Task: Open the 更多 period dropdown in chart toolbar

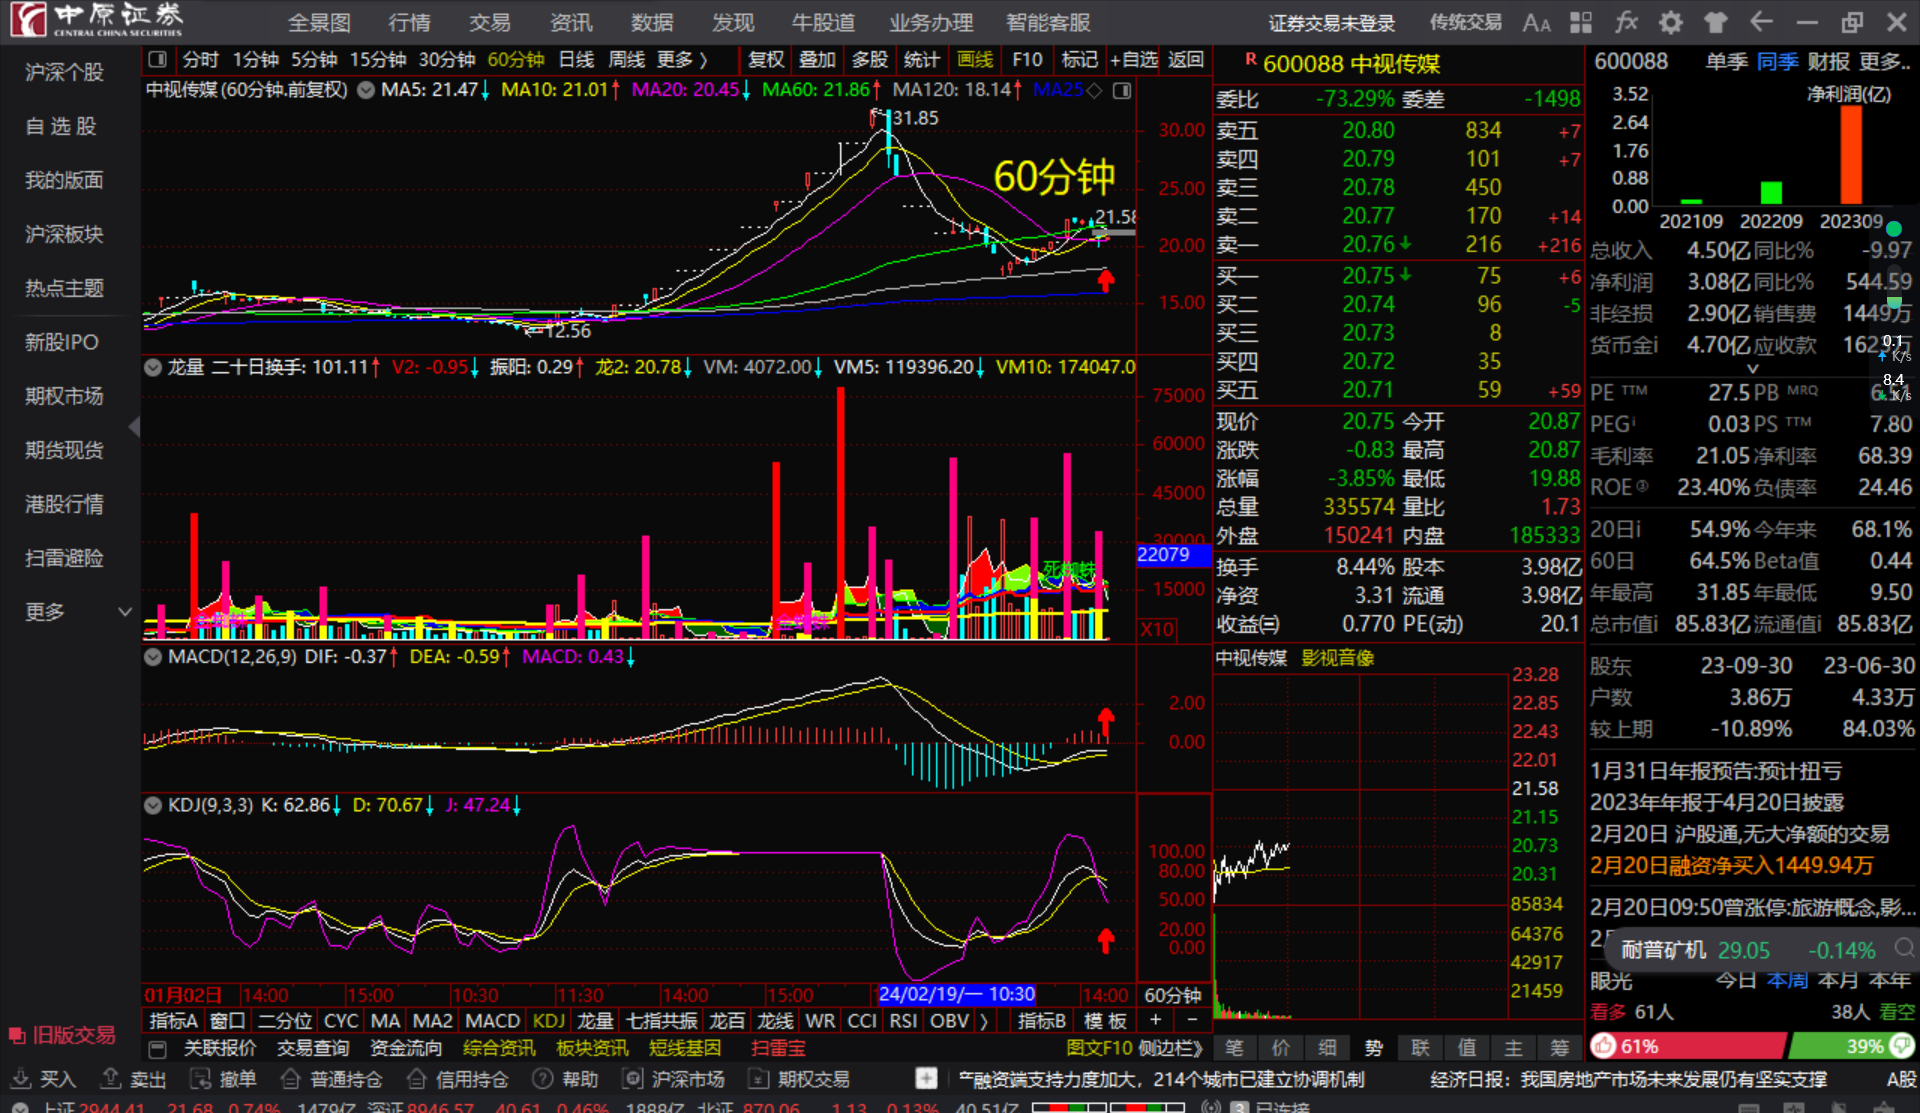Action: coord(682,60)
